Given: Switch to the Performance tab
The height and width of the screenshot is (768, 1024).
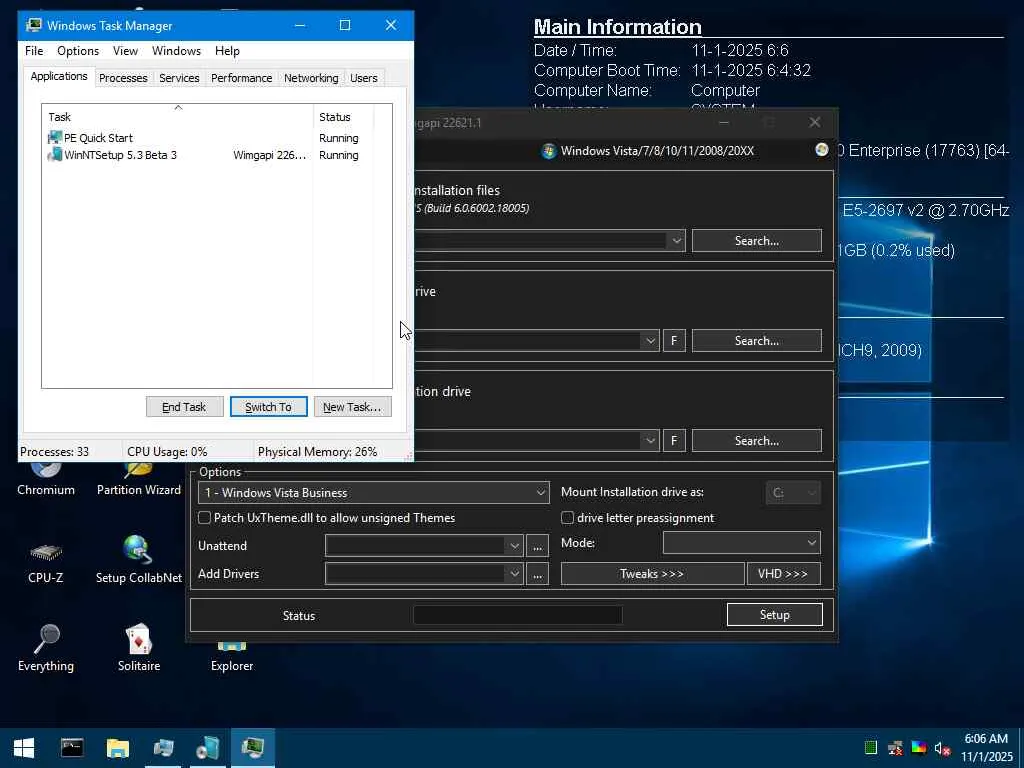Looking at the screenshot, I should [x=241, y=78].
